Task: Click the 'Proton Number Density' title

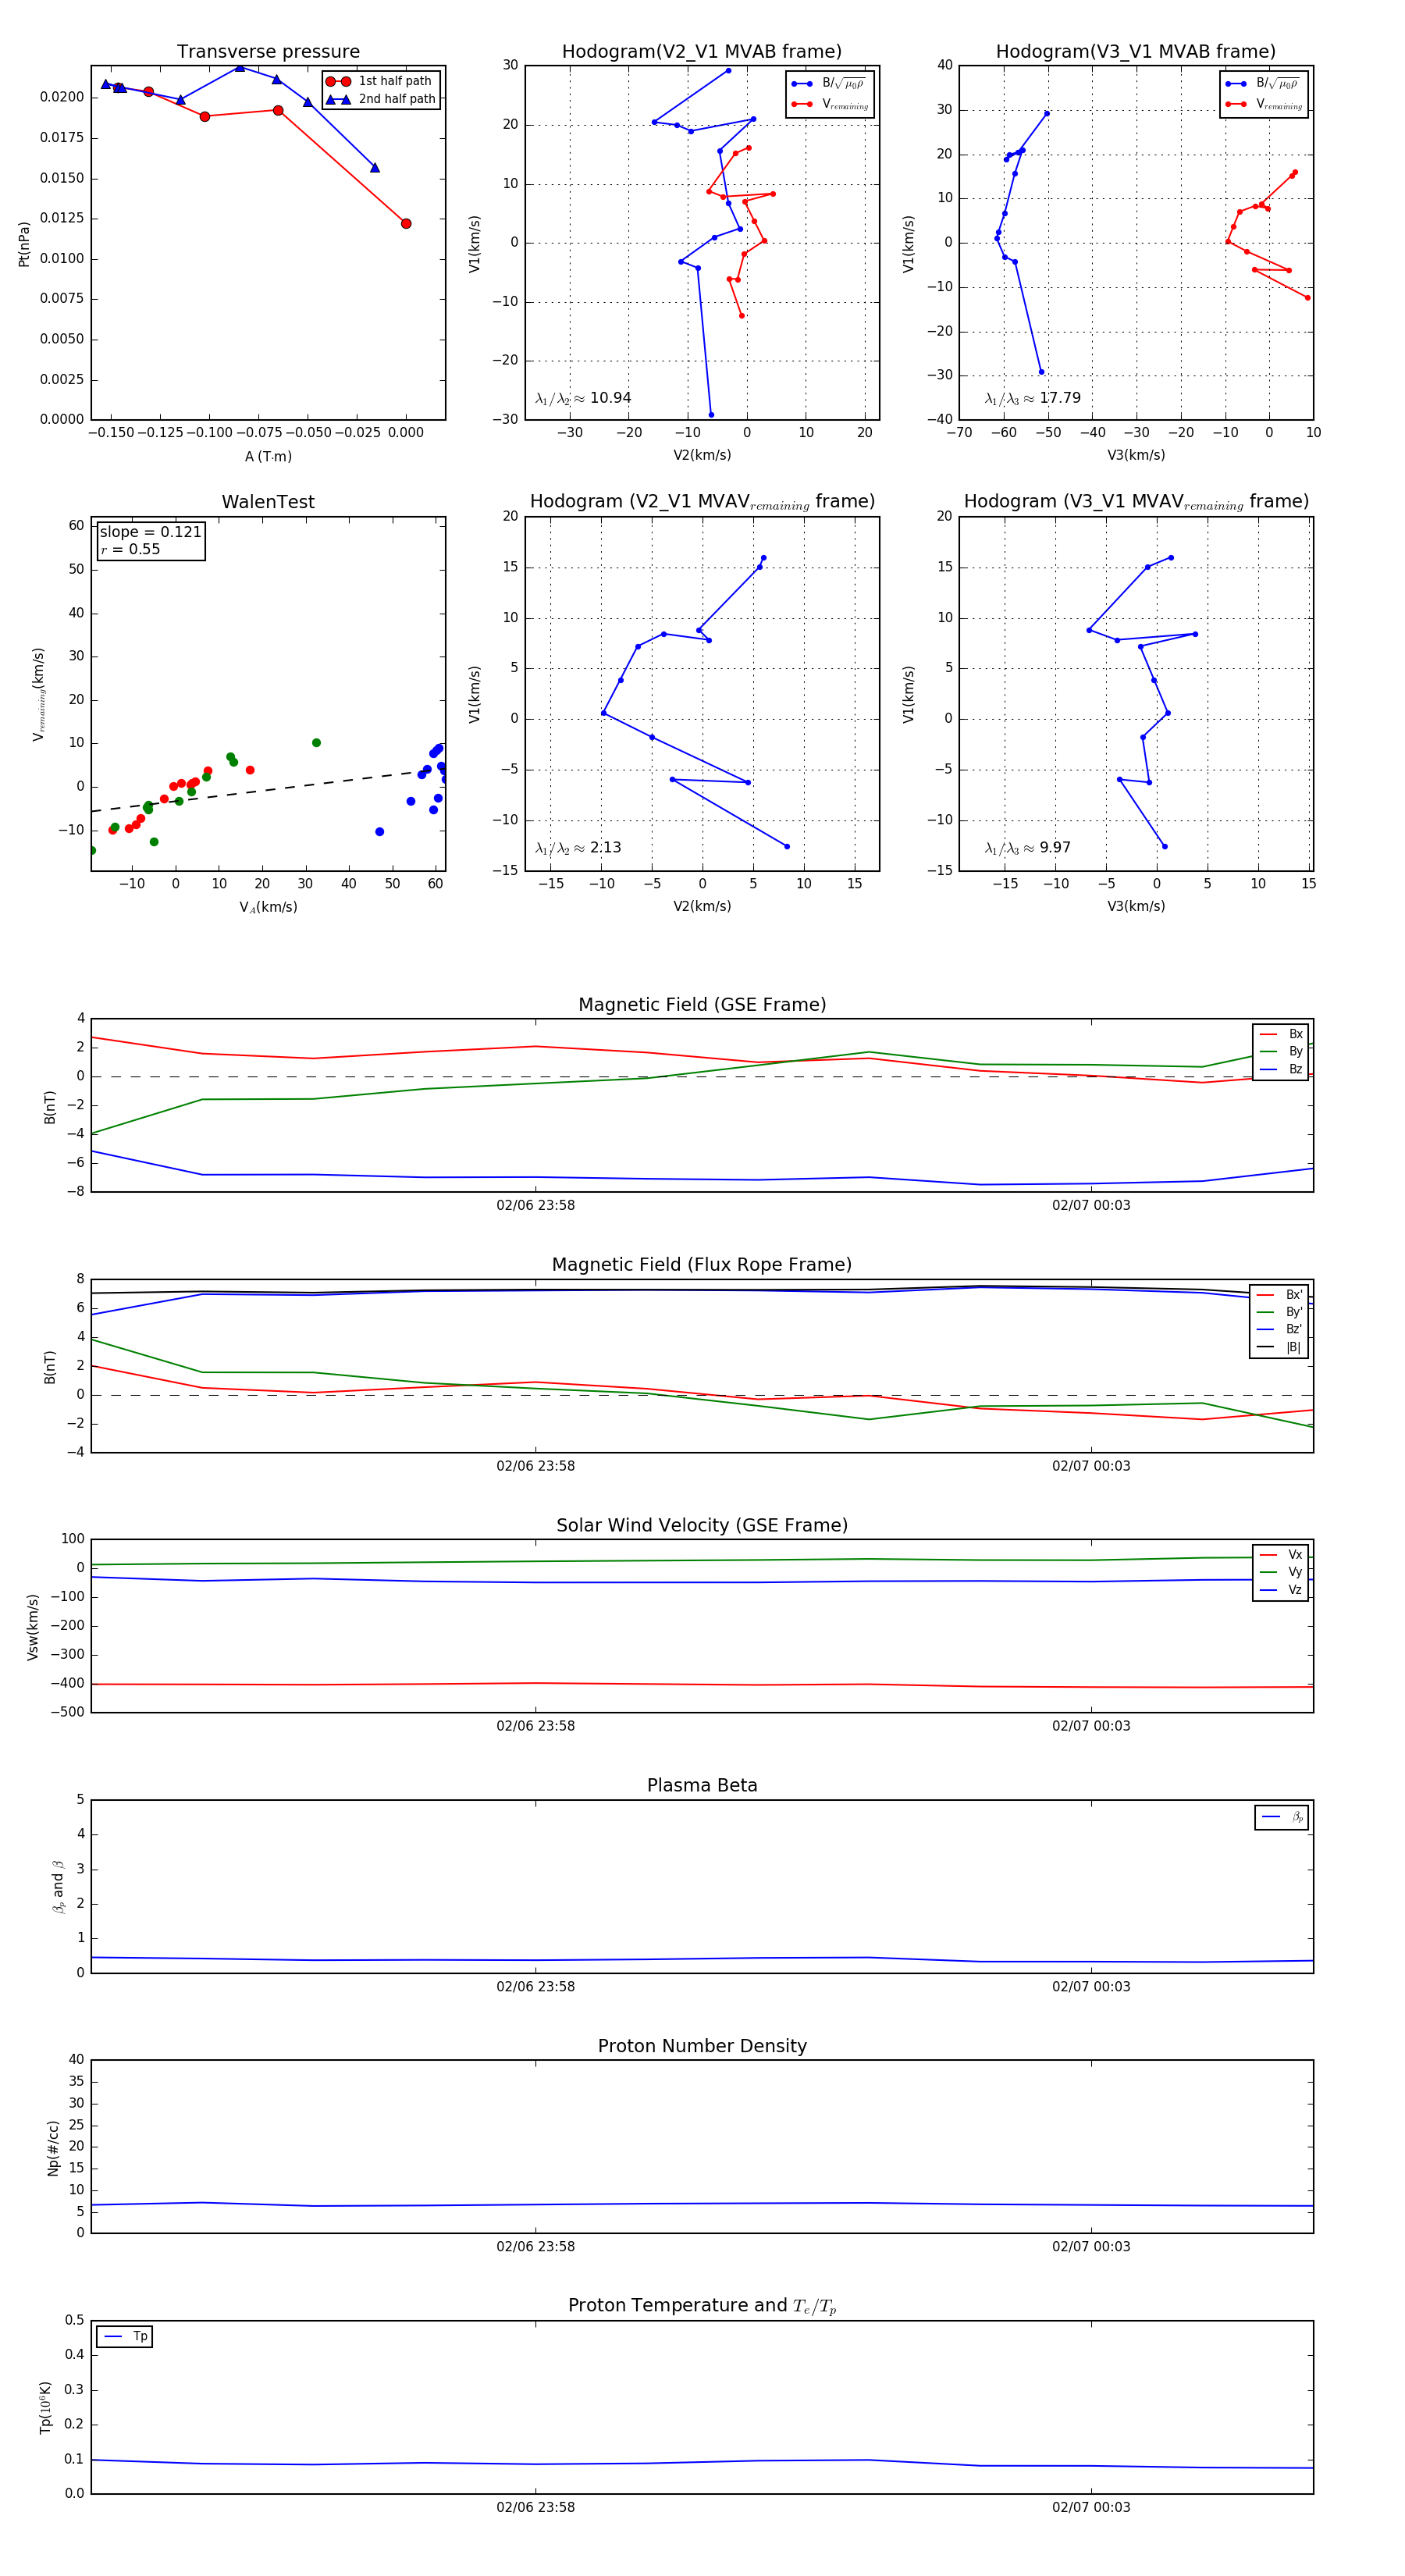Action: click(x=702, y=2046)
